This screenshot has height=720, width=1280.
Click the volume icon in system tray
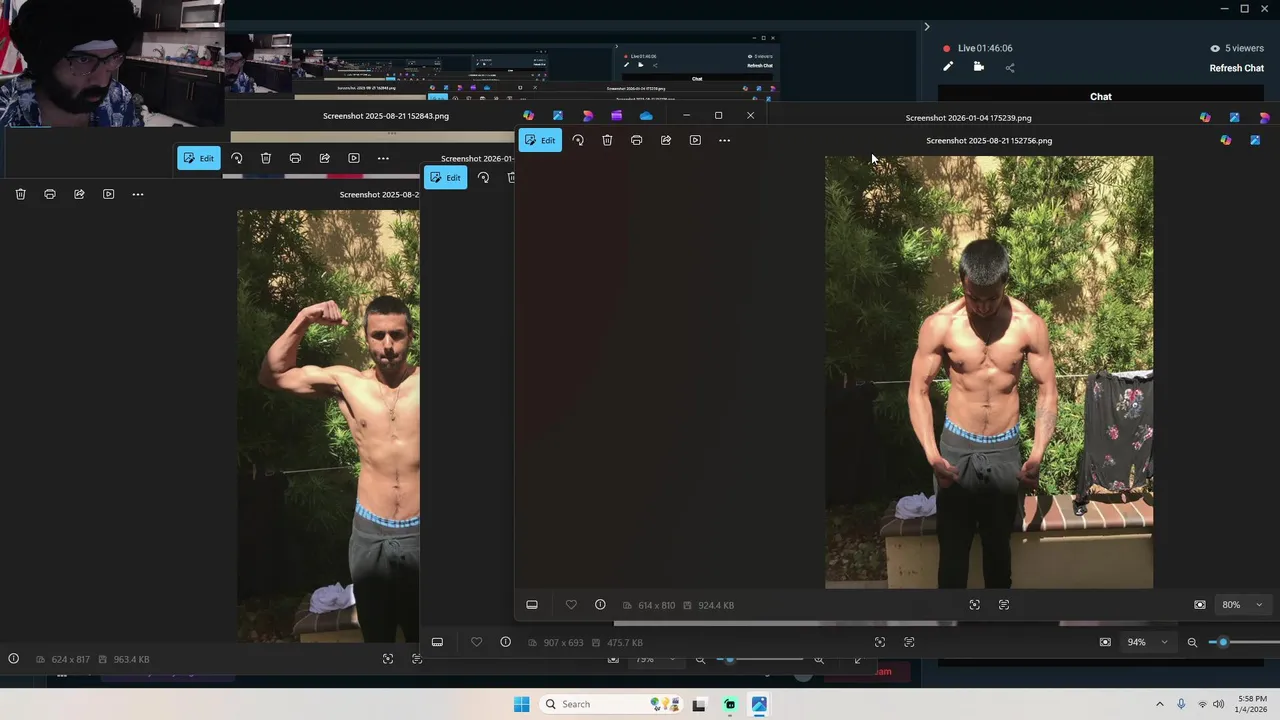1219,704
